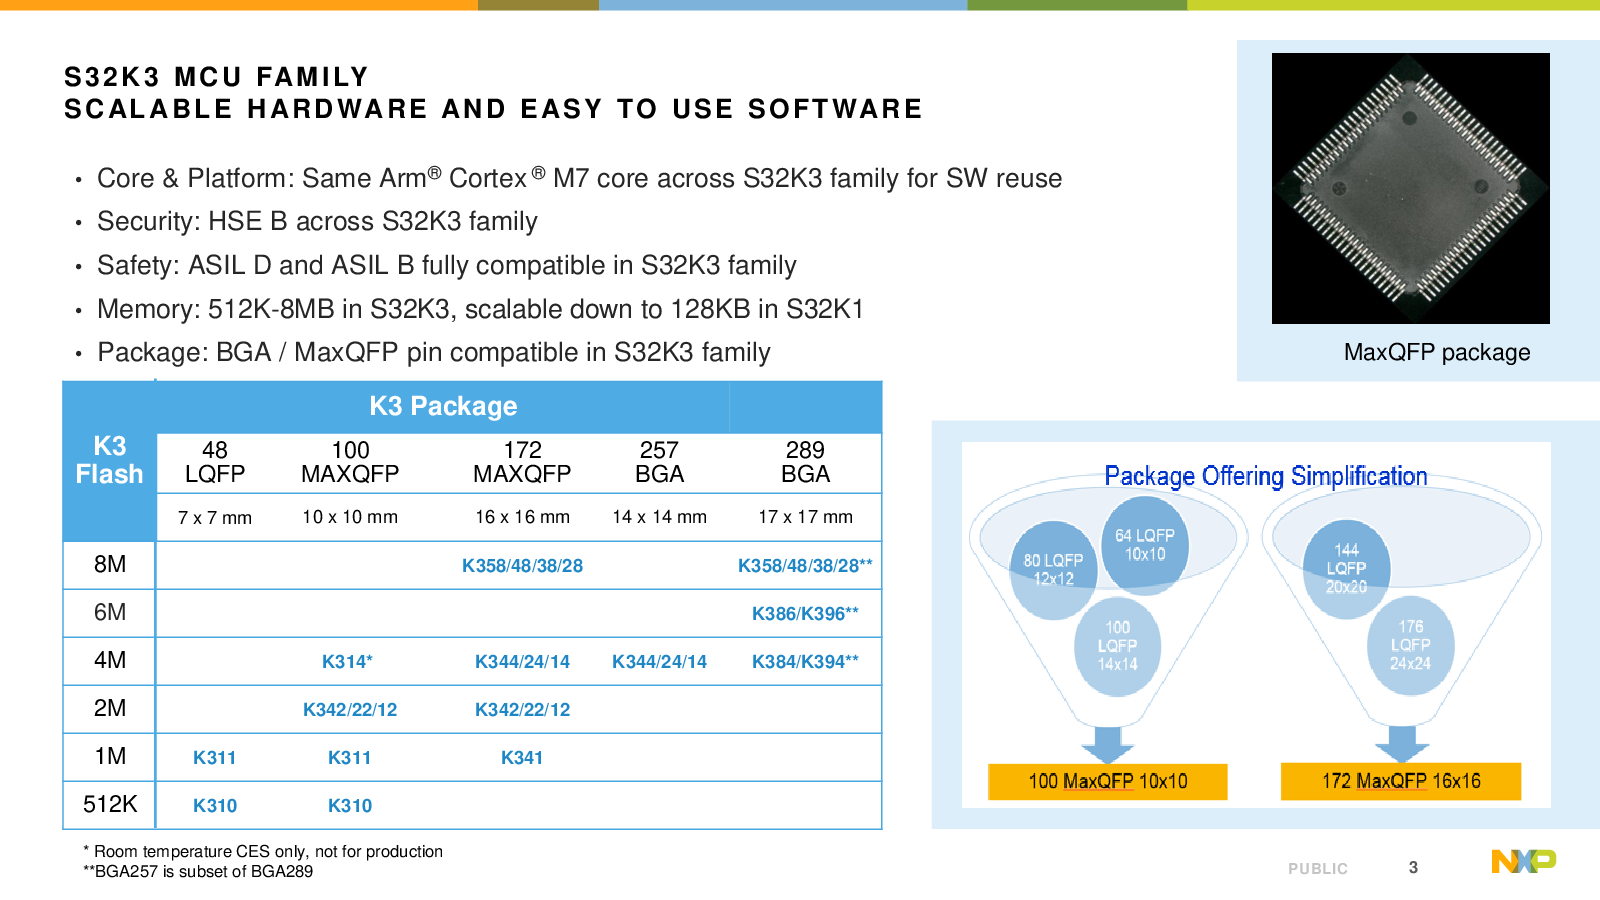
Task: Click K342/22/12 in 100 MAXQFP column
Action: pos(350,710)
